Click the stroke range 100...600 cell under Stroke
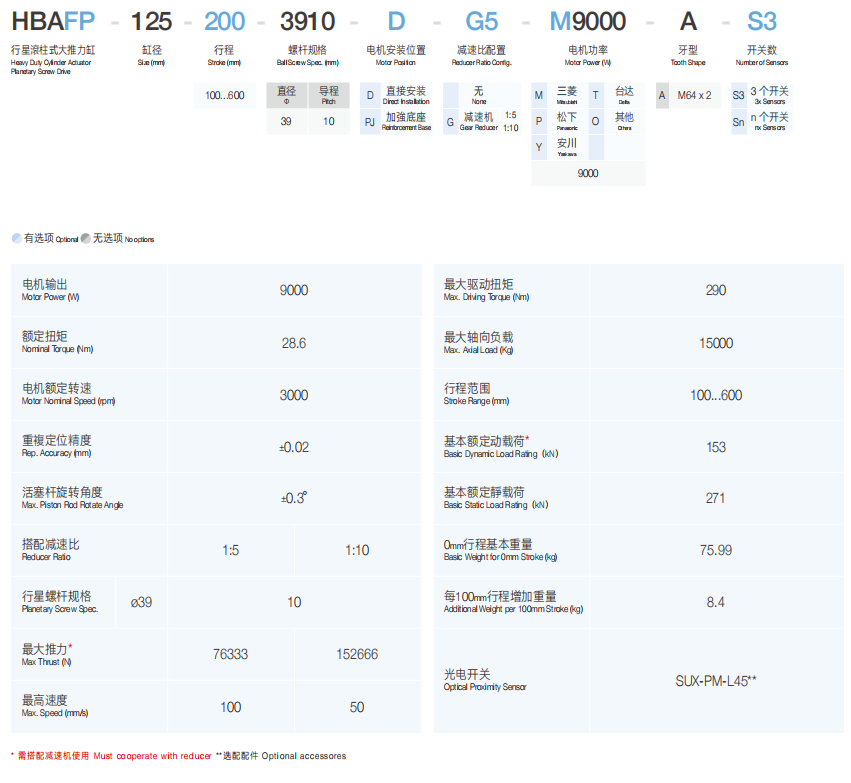 click(224, 96)
